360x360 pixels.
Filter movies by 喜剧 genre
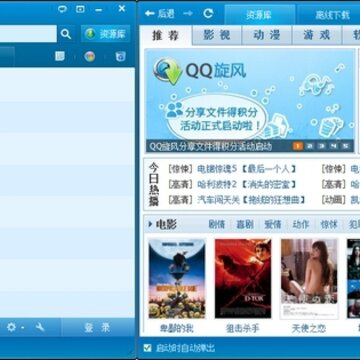(x=245, y=224)
